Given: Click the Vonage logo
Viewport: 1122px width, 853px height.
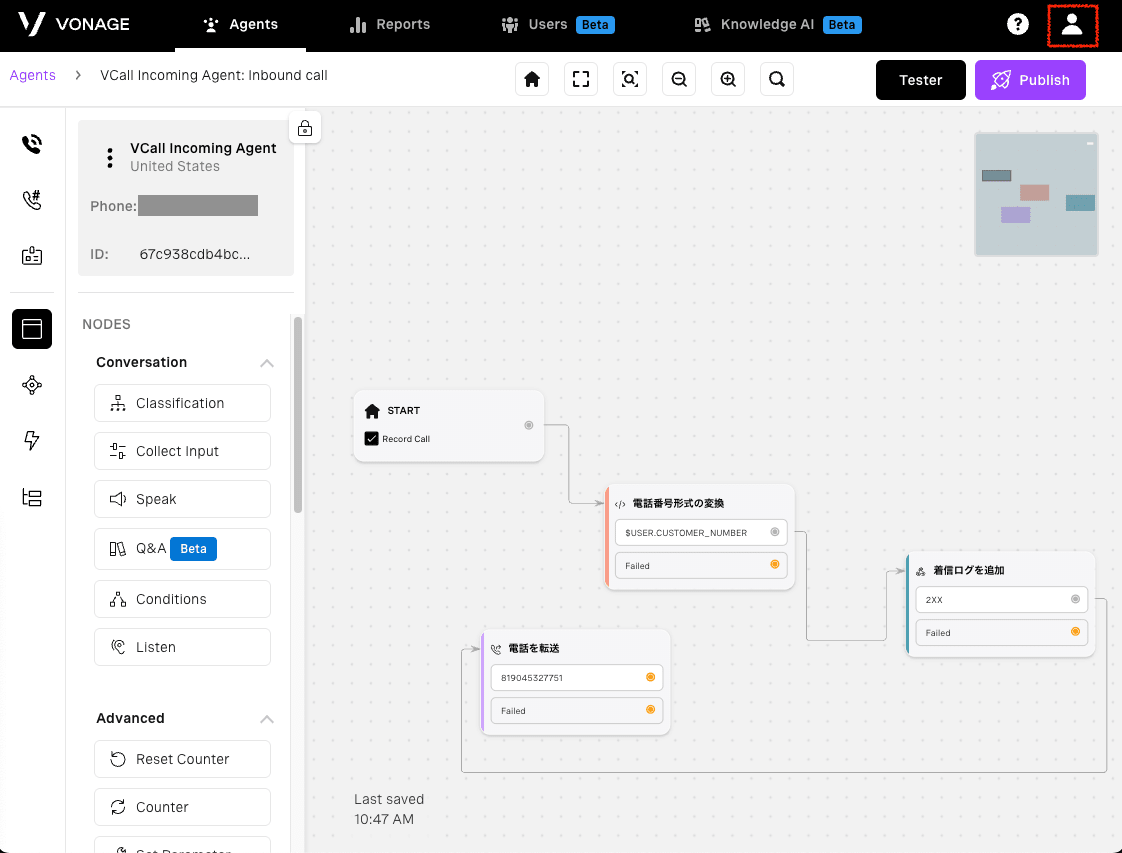Looking at the screenshot, I should [x=74, y=24].
